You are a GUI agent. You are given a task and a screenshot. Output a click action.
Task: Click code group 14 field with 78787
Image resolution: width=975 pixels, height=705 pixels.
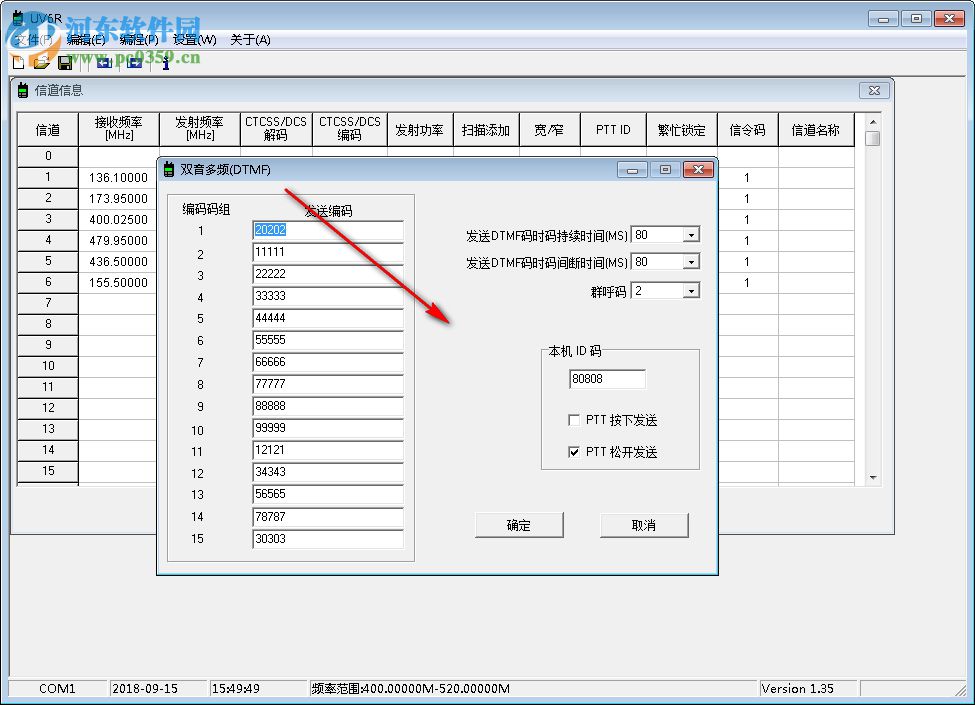328,517
